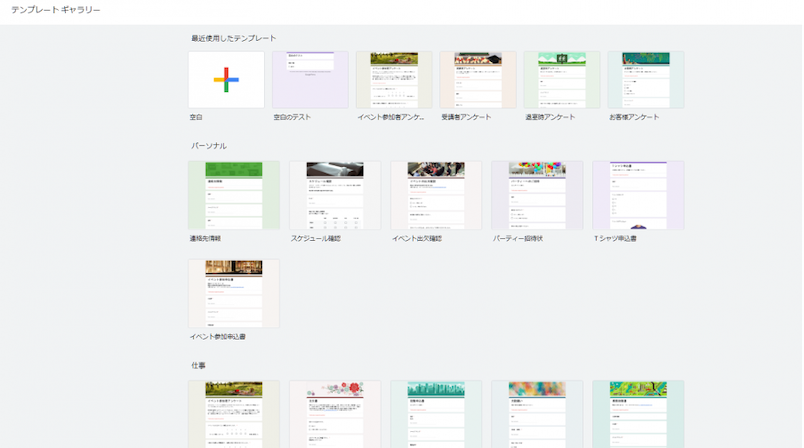Choose the 受講者アンケート template thumbnail
Screen dimensions: 804x448
[478, 79]
